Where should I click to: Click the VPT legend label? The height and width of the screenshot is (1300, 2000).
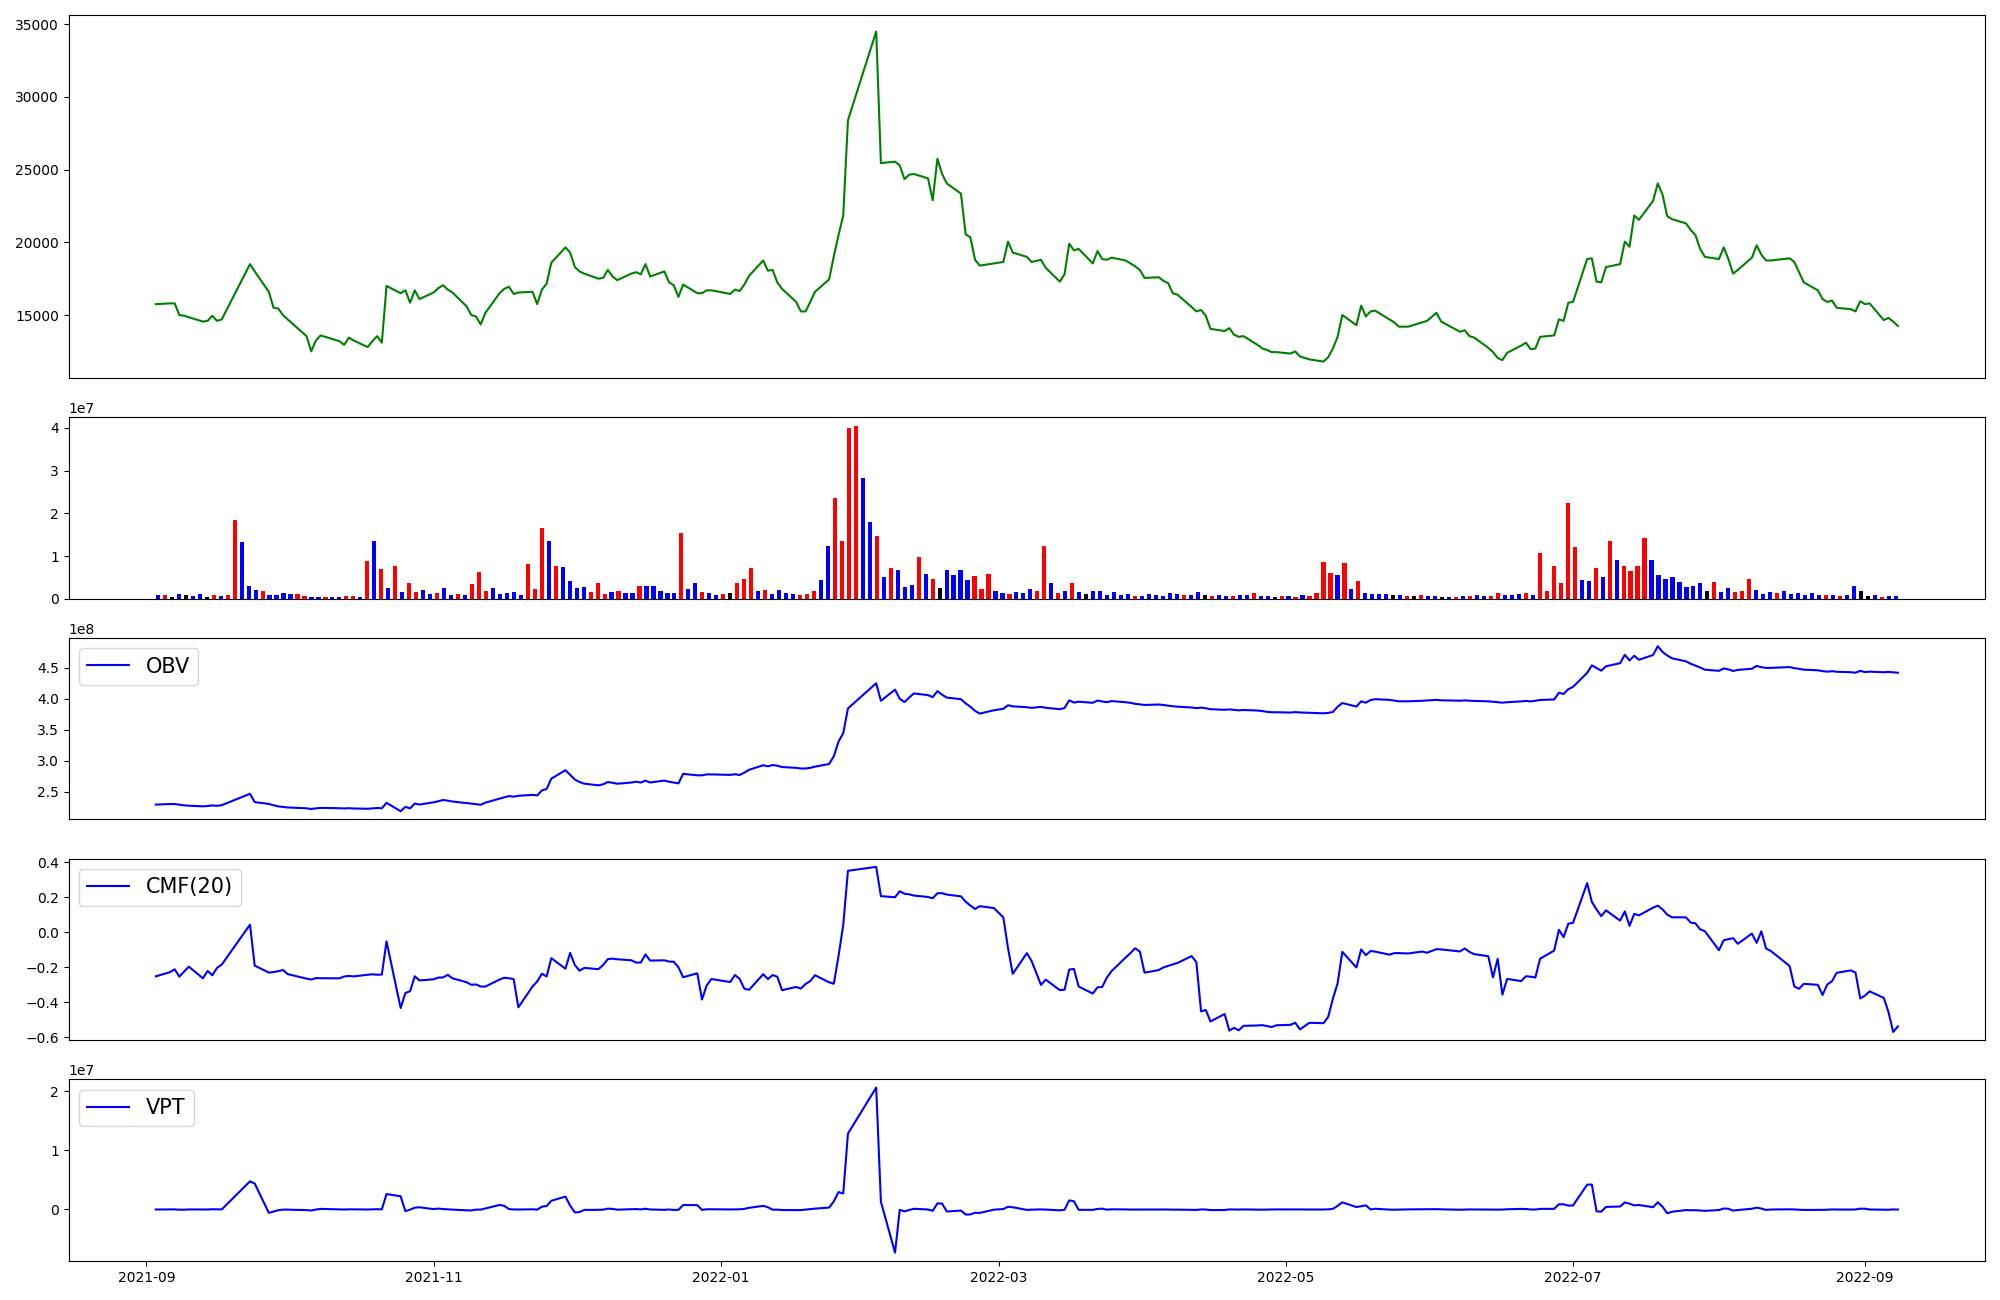(165, 1107)
